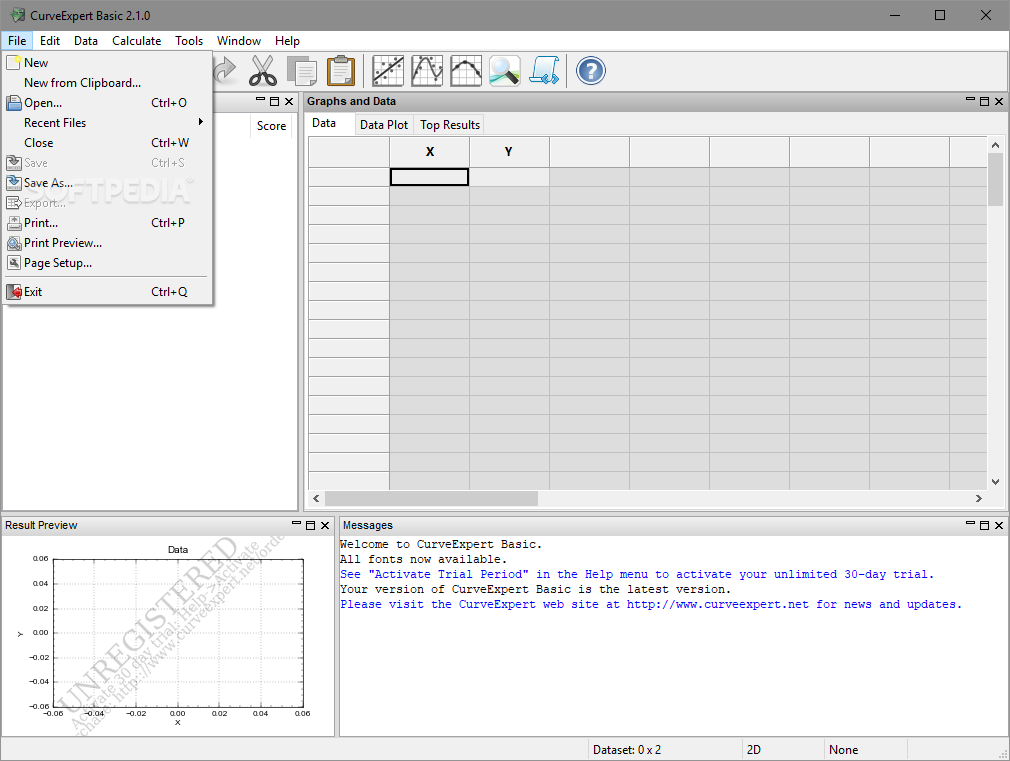Open the Tools menu
1010x761 pixels.
click(189, 41)
